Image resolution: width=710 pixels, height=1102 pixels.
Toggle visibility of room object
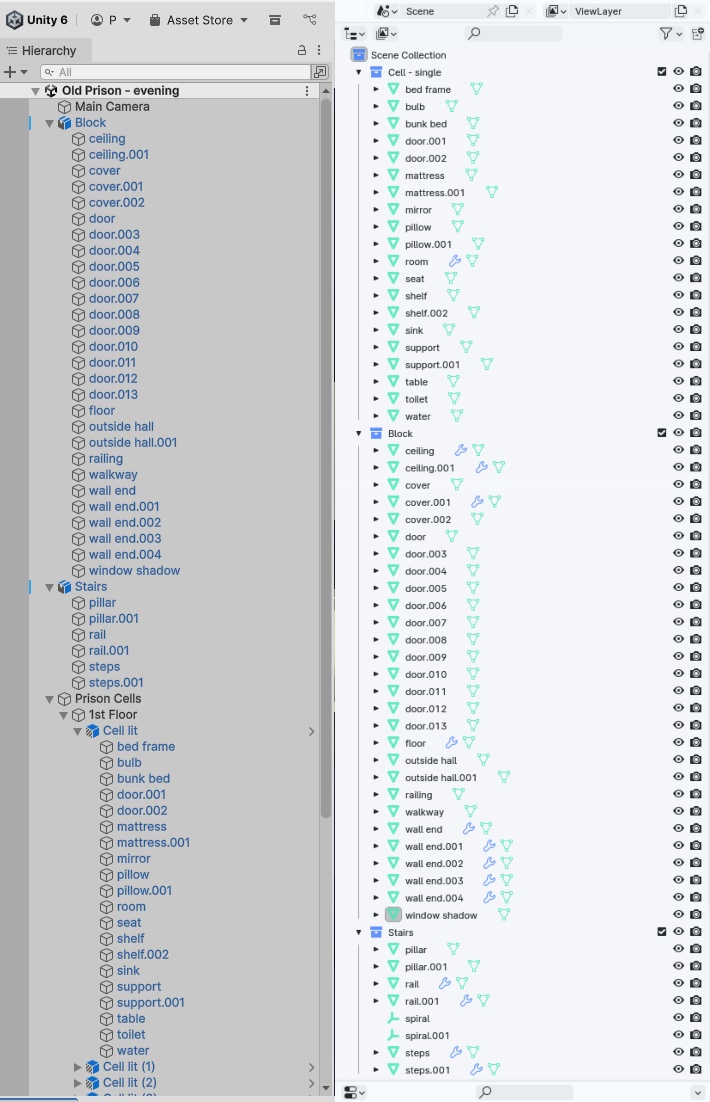tap(678, 261)
